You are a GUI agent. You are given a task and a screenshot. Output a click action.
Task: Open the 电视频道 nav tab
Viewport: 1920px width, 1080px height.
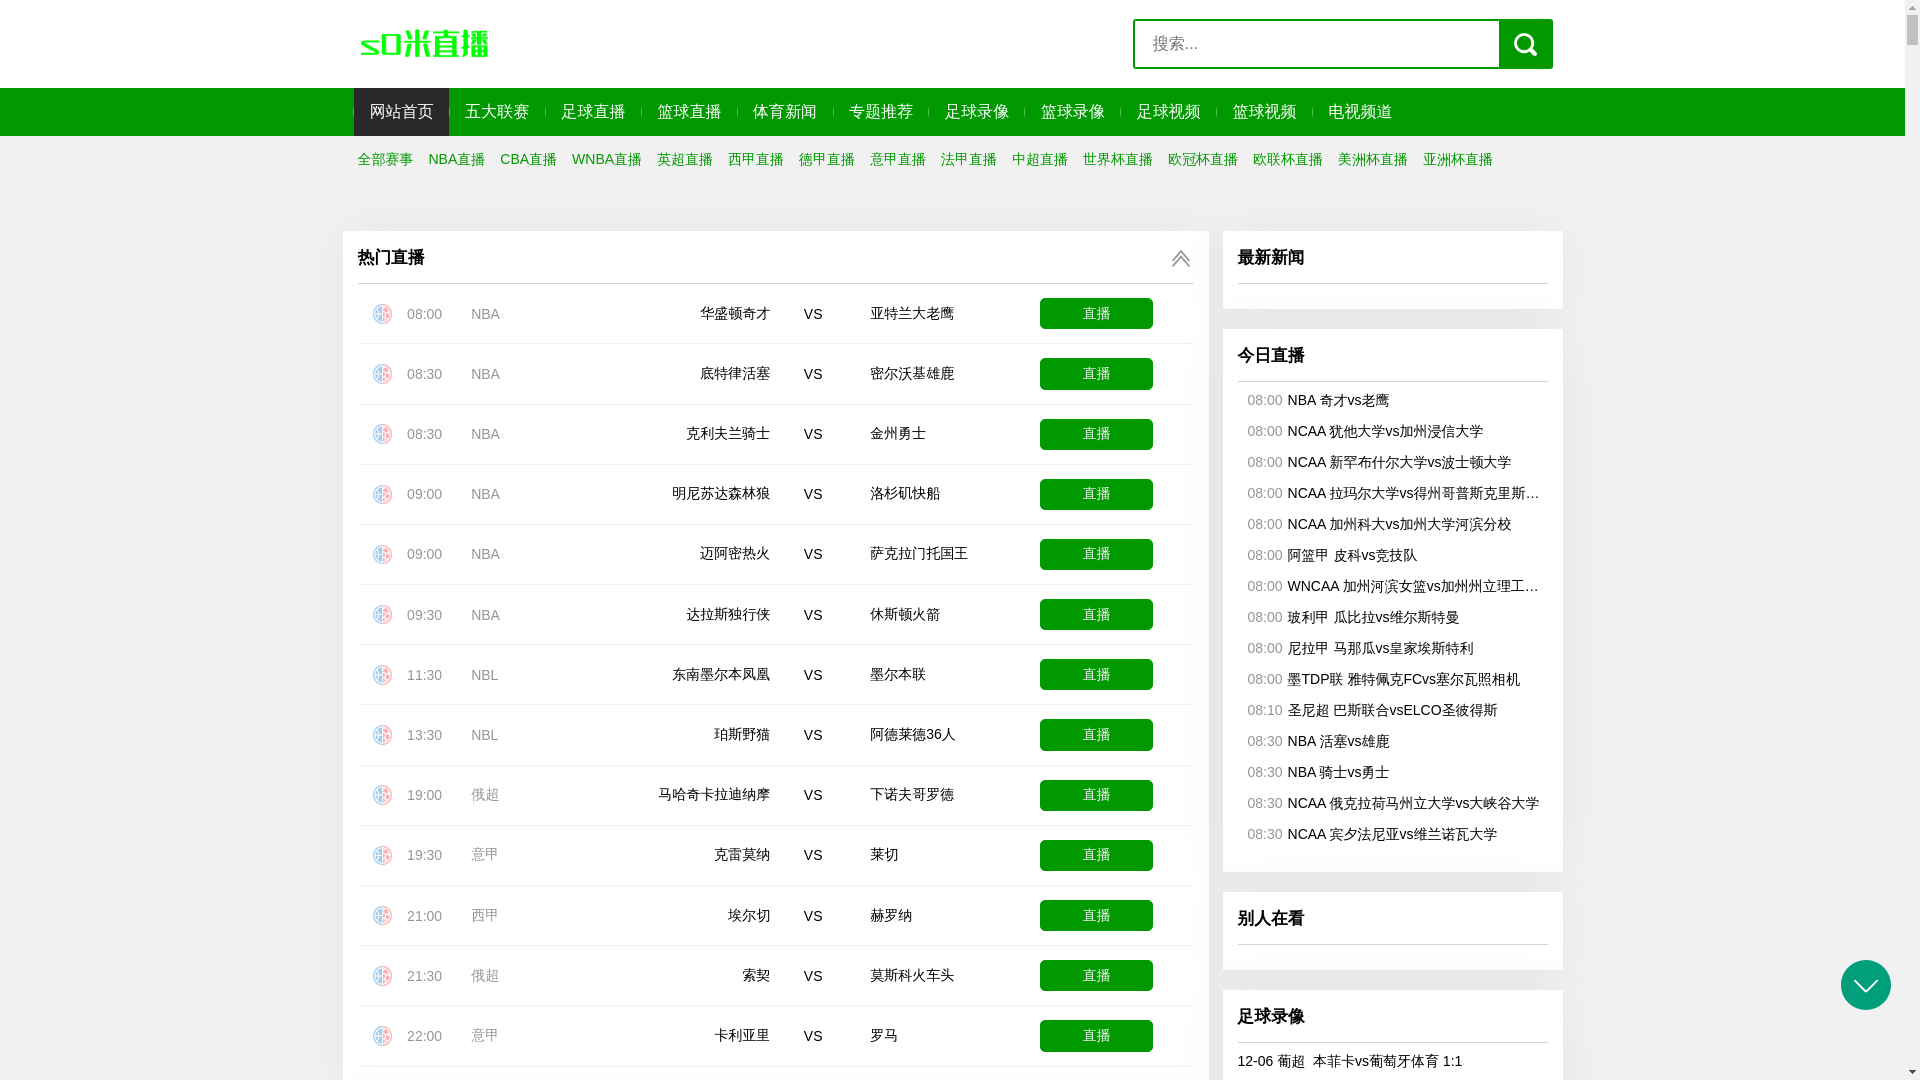(x=1360, y=112)
